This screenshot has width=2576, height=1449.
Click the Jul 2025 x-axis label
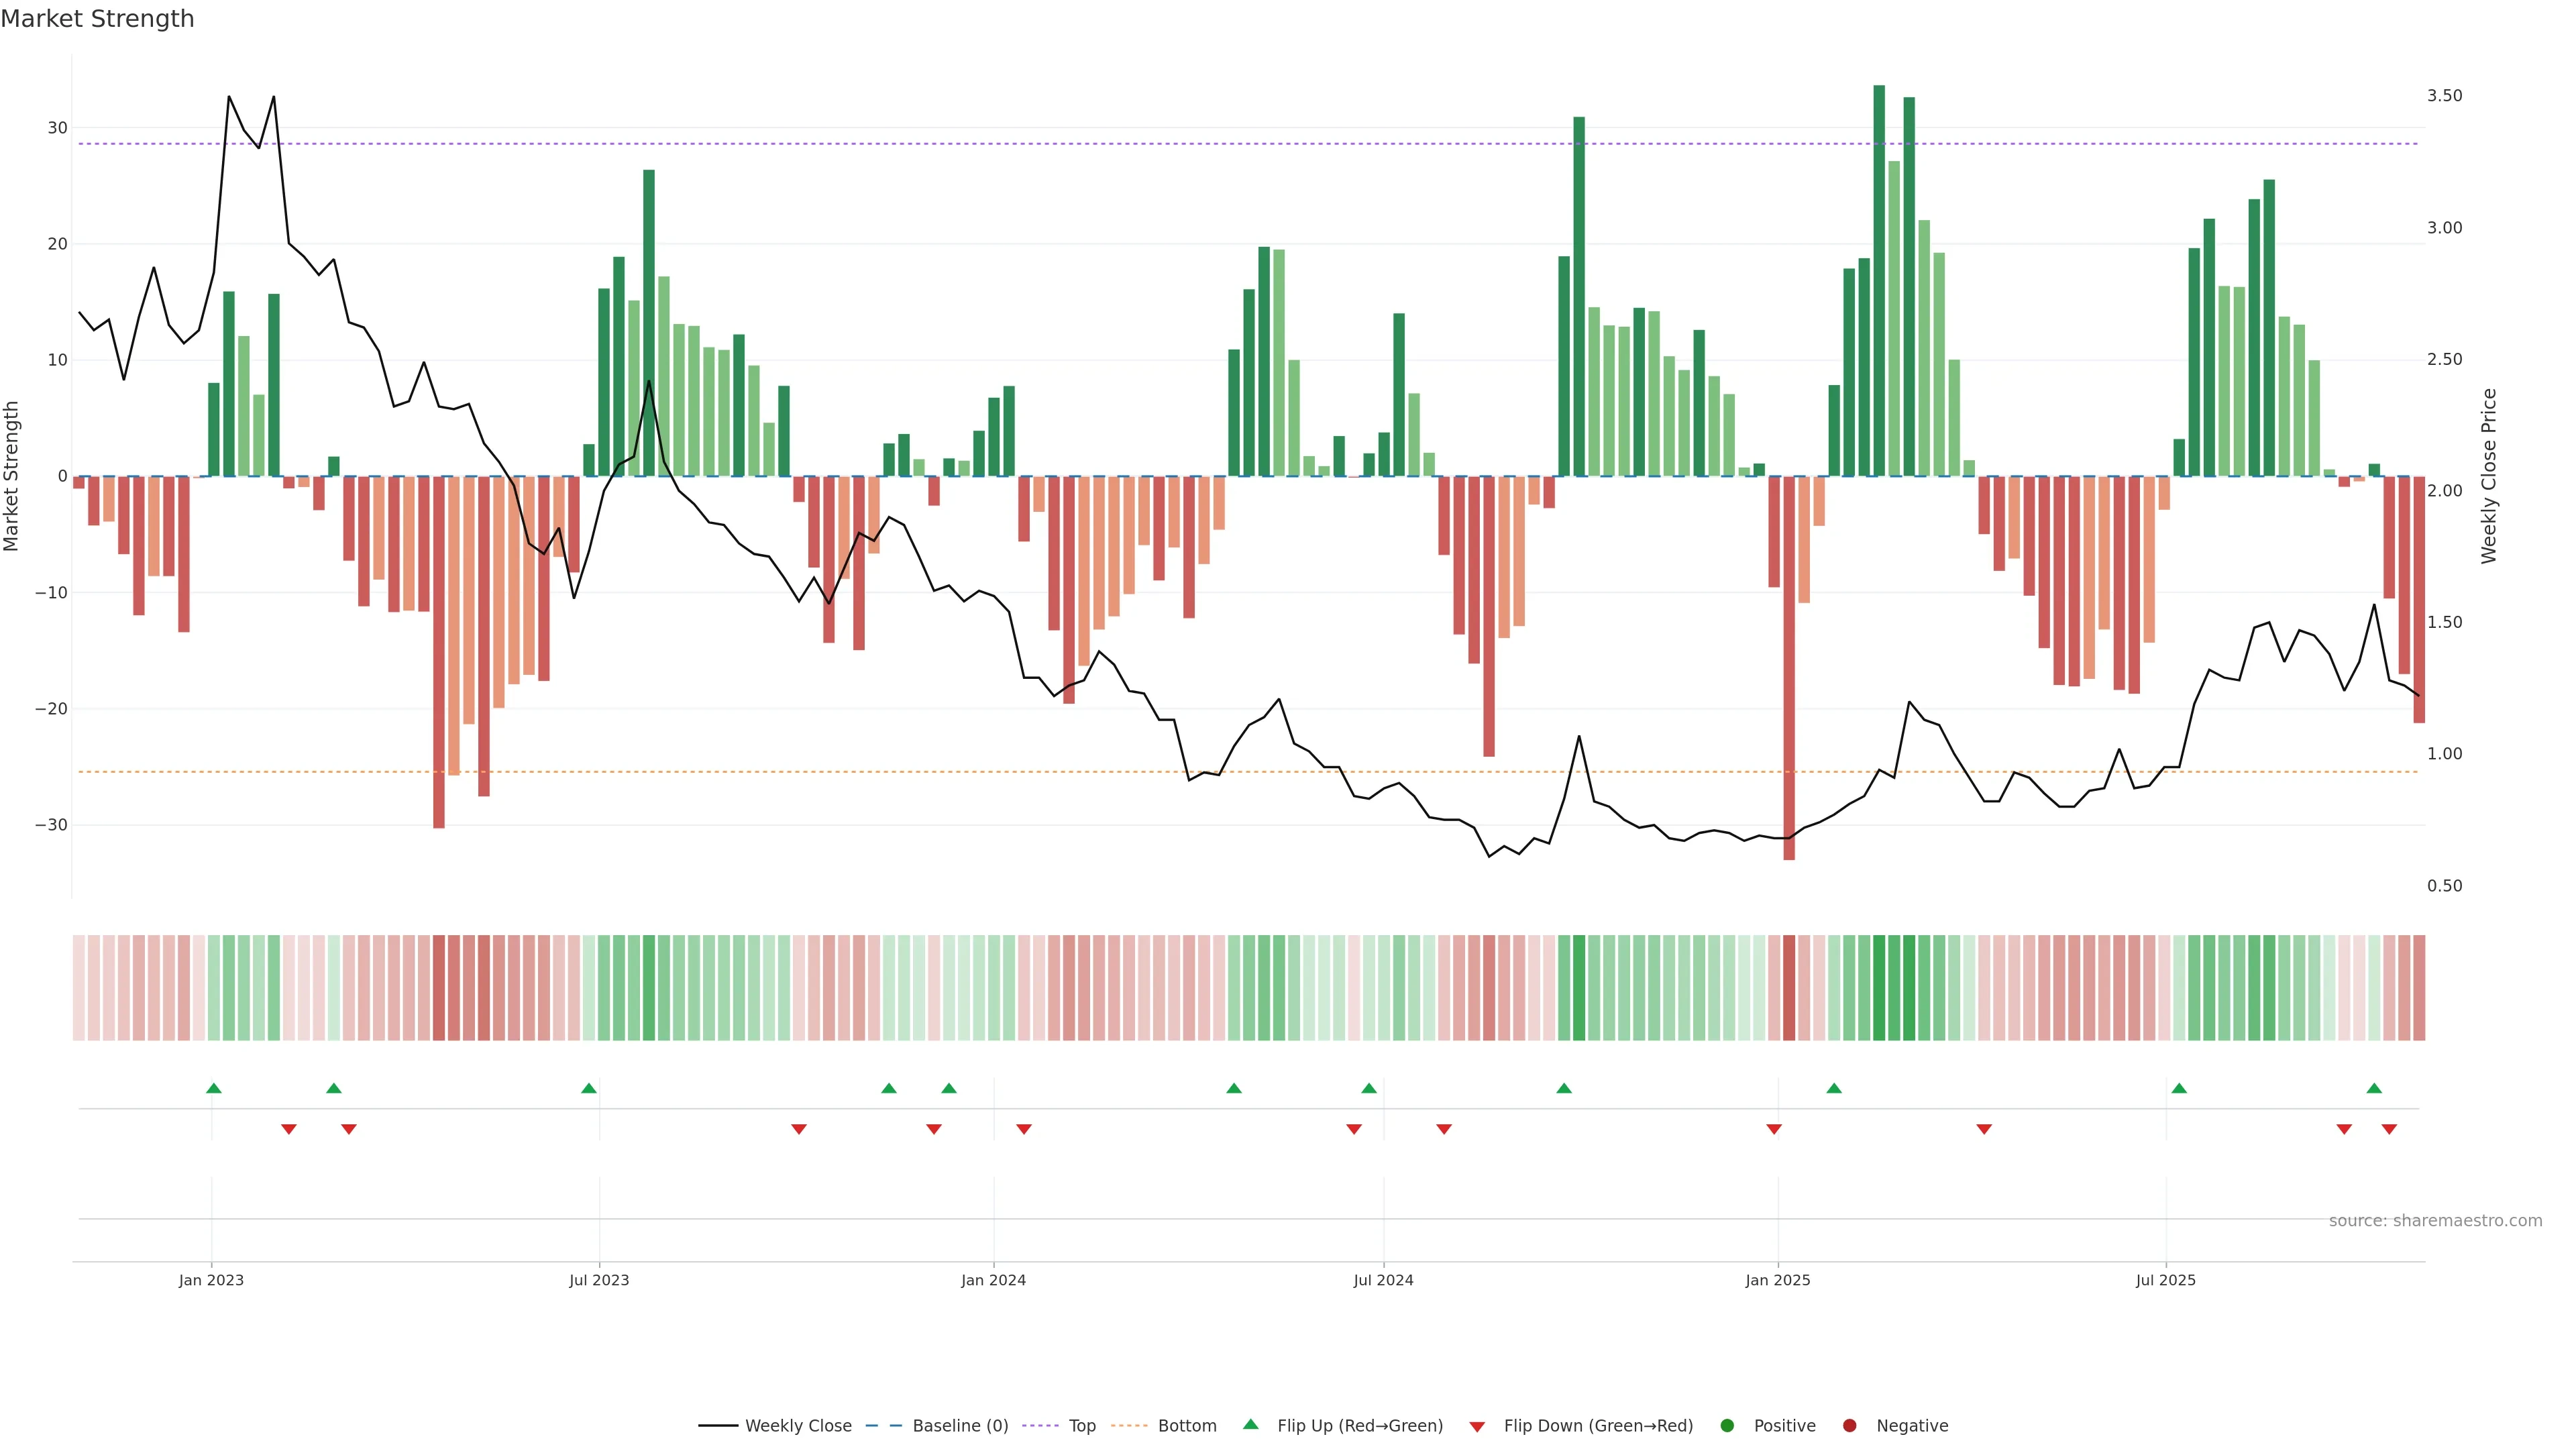pyautogui.click(x=2165, y=1280)
